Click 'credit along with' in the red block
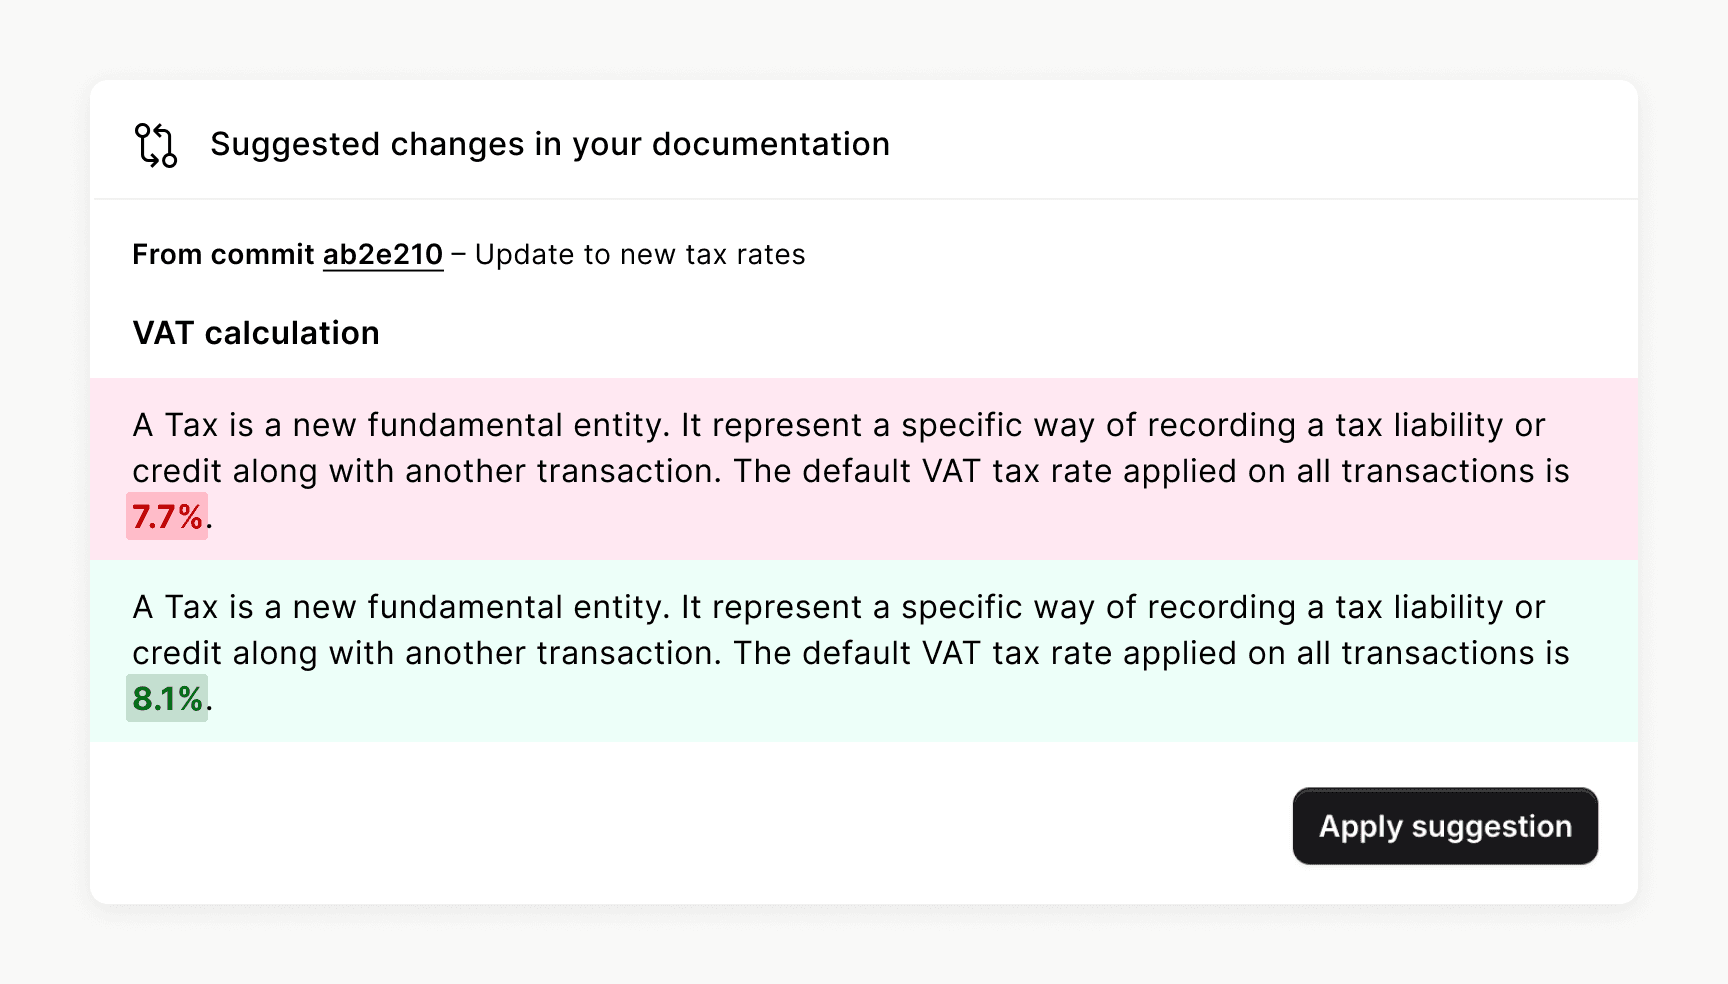 coord(263,472)
